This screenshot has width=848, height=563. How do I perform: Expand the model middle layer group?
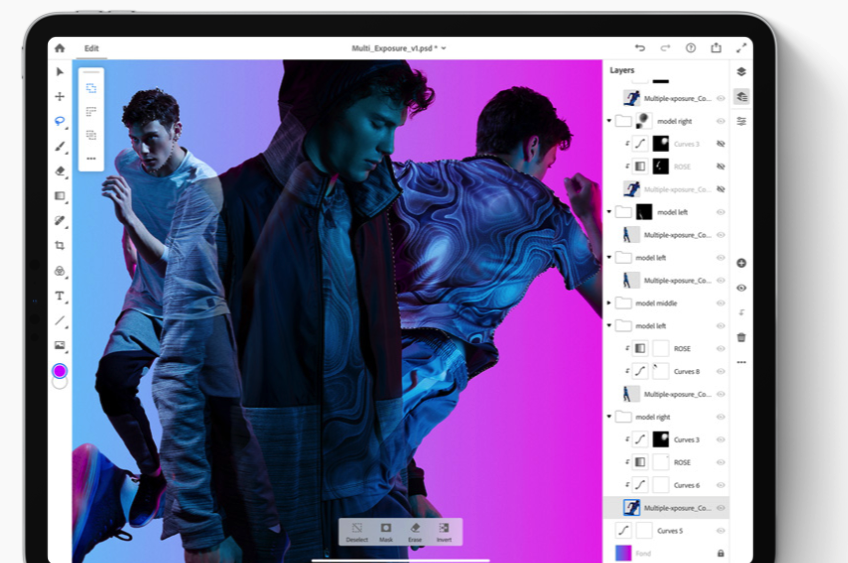click(x=609, y=303)
